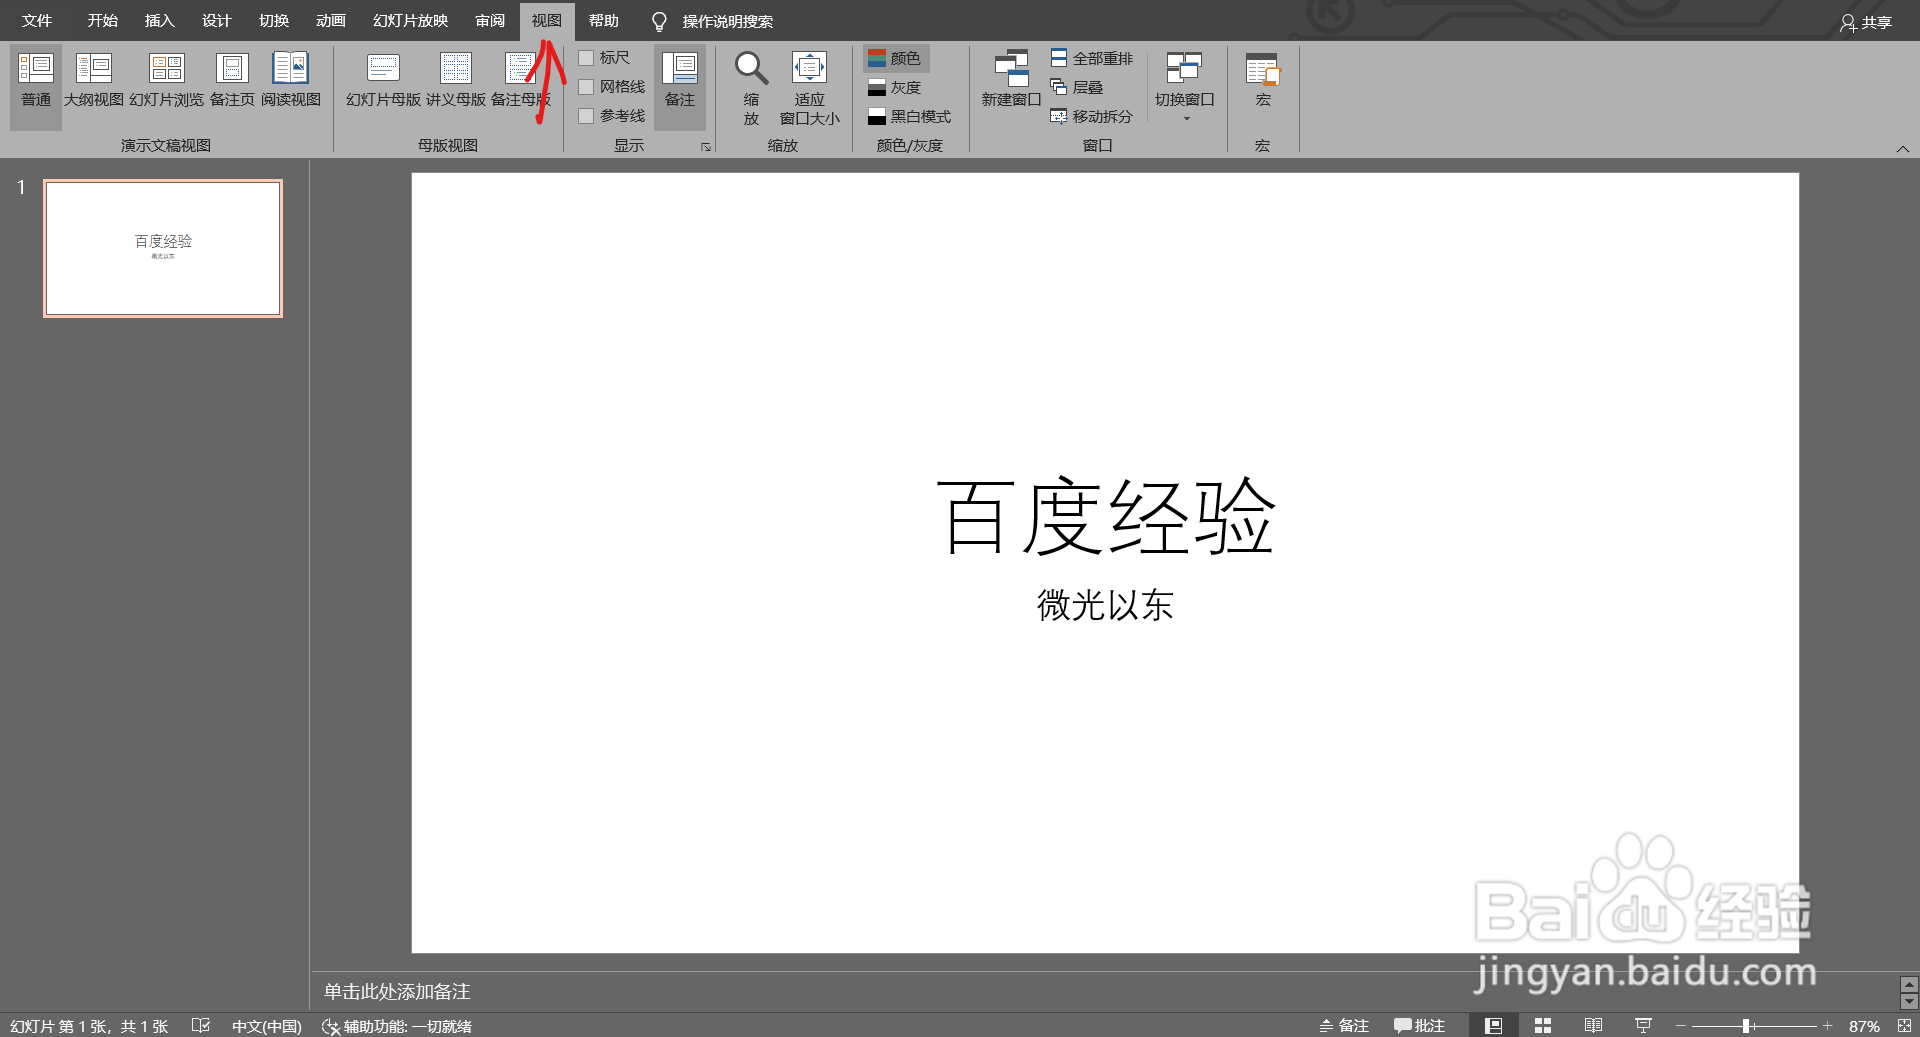Open the Slide Show (幻灯片放映) tab
The height and width of the screenshot is (1037, 1920).
click(410, 21)
